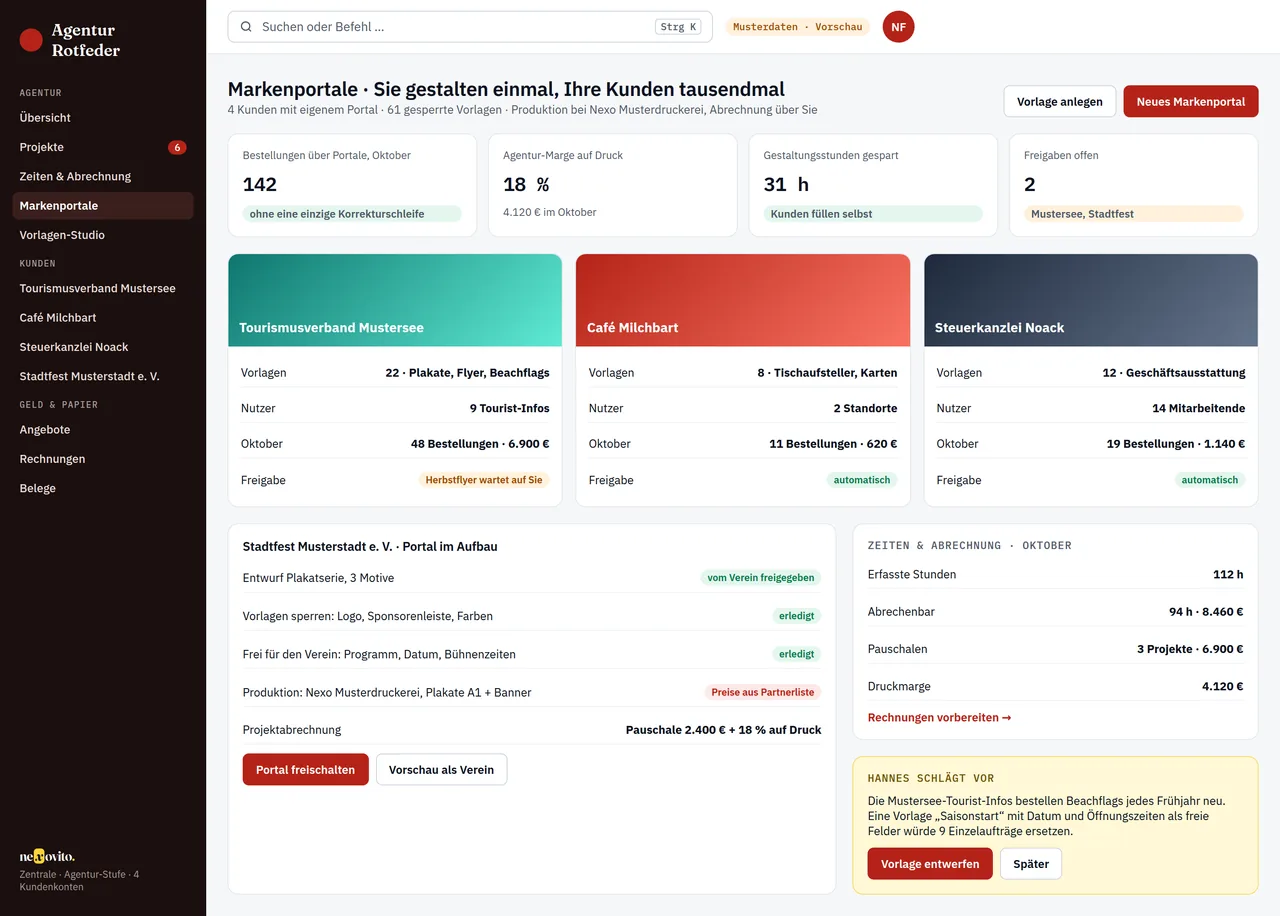Open Stadtfest Musterstadt e. V. in sidebar
Screen dimensions: 1280x916
pos(103,376)
